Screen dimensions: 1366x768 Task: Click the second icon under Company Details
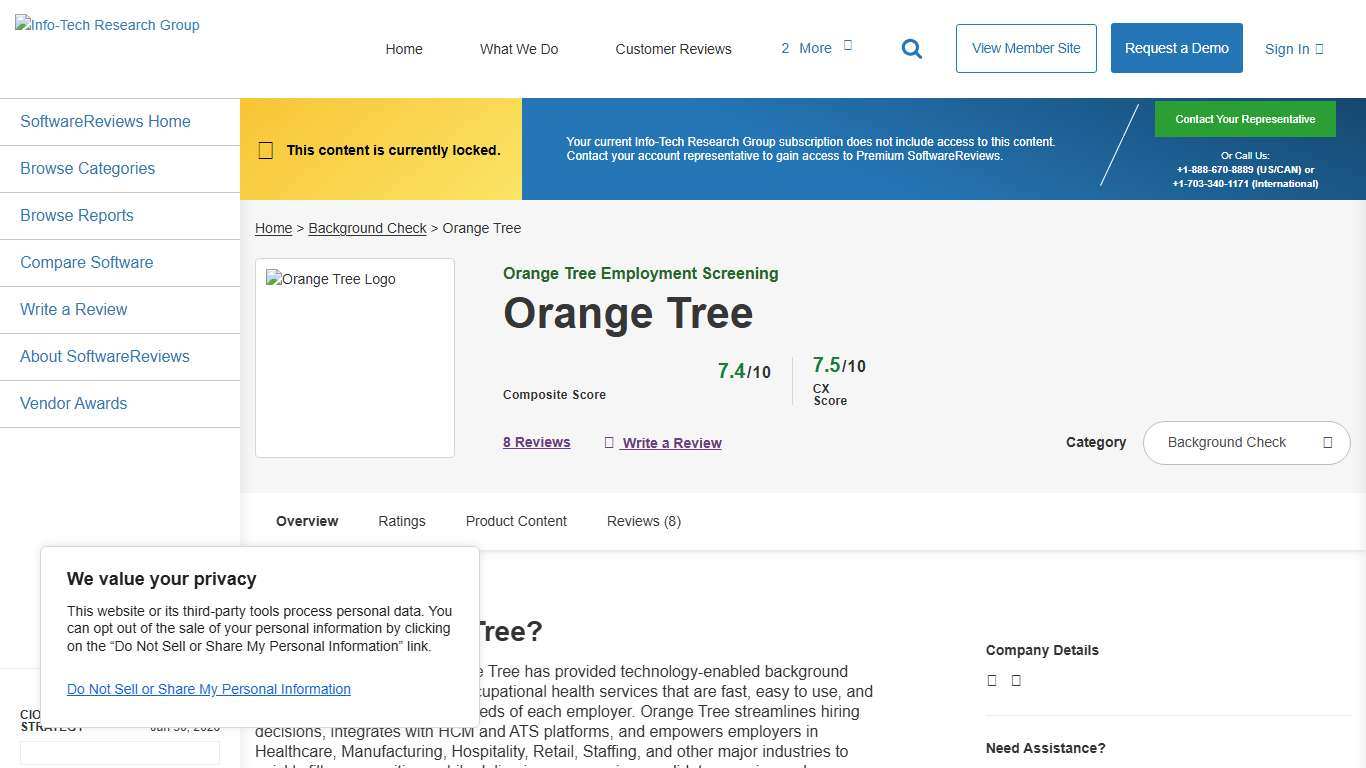coord(1016,680)
